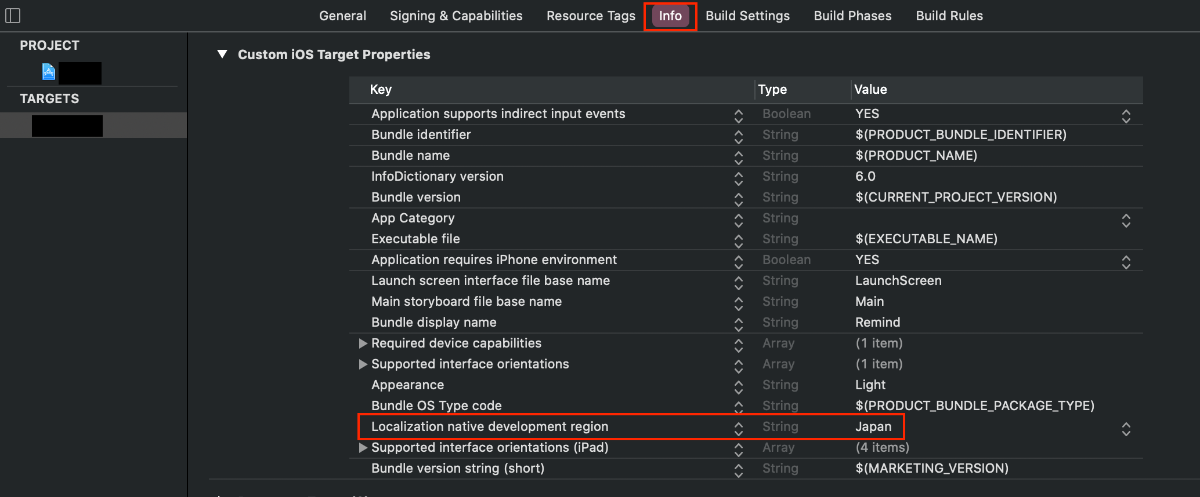1200x497 pixels.
Task: Select the project file icon under PROJECT
Action: [x=48, y=72]
